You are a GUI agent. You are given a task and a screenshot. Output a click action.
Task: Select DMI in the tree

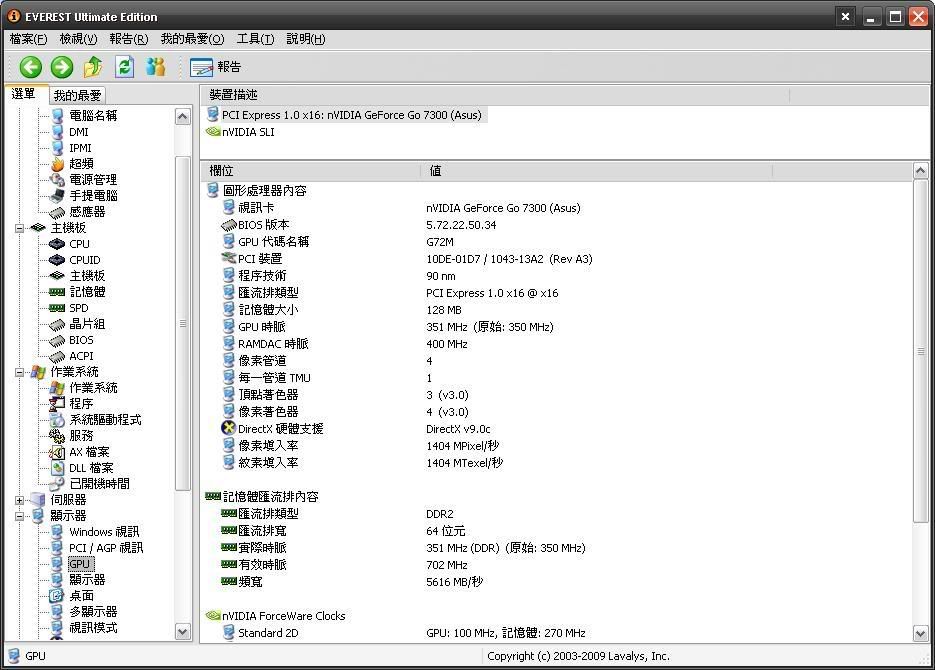79,132
